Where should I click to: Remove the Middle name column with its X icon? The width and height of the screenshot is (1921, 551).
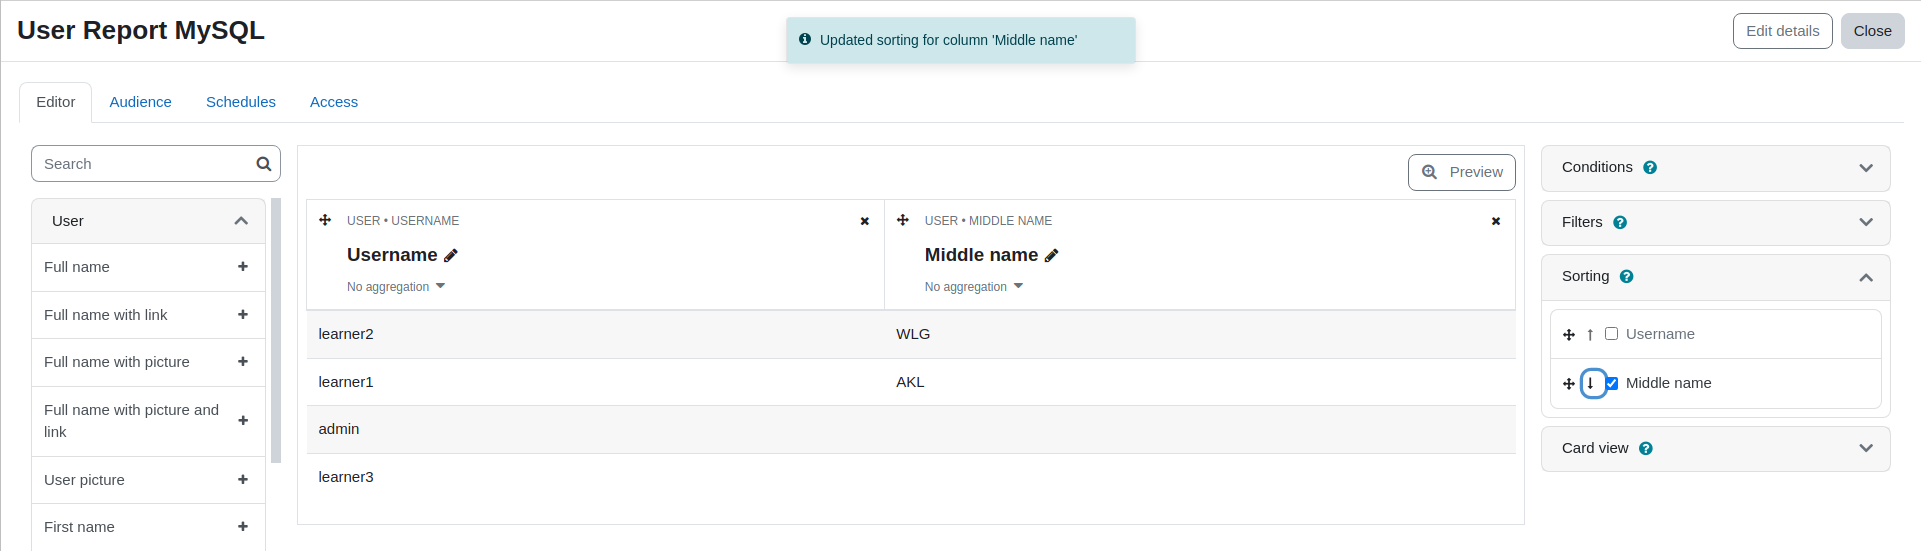tap(1496, 221)
